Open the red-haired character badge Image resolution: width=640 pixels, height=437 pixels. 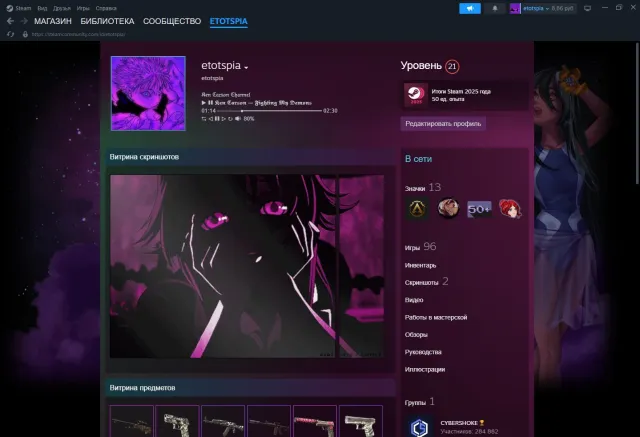[x=510, y=209]
